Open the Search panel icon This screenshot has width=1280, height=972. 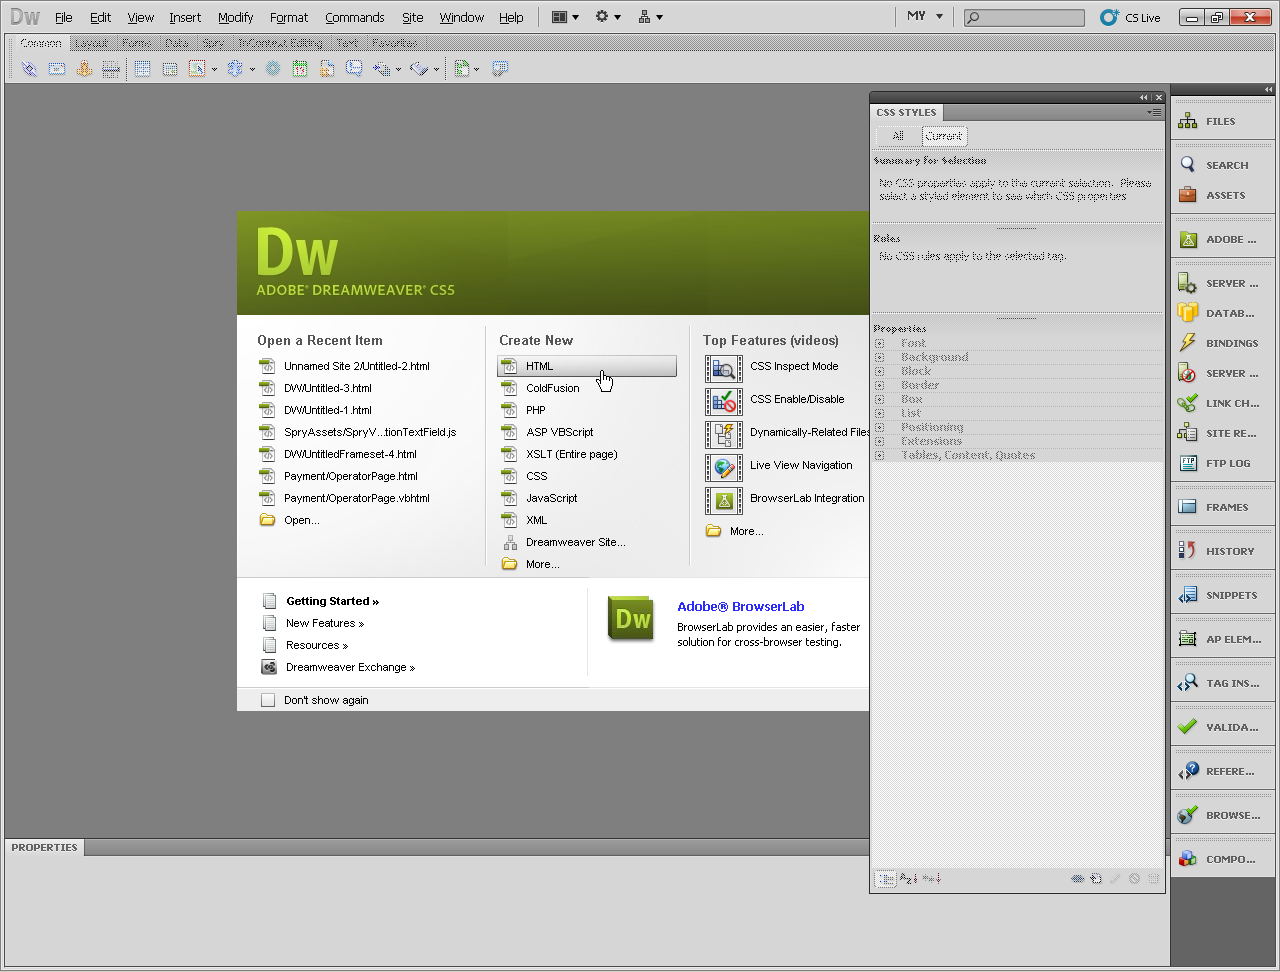point(1188,165)
